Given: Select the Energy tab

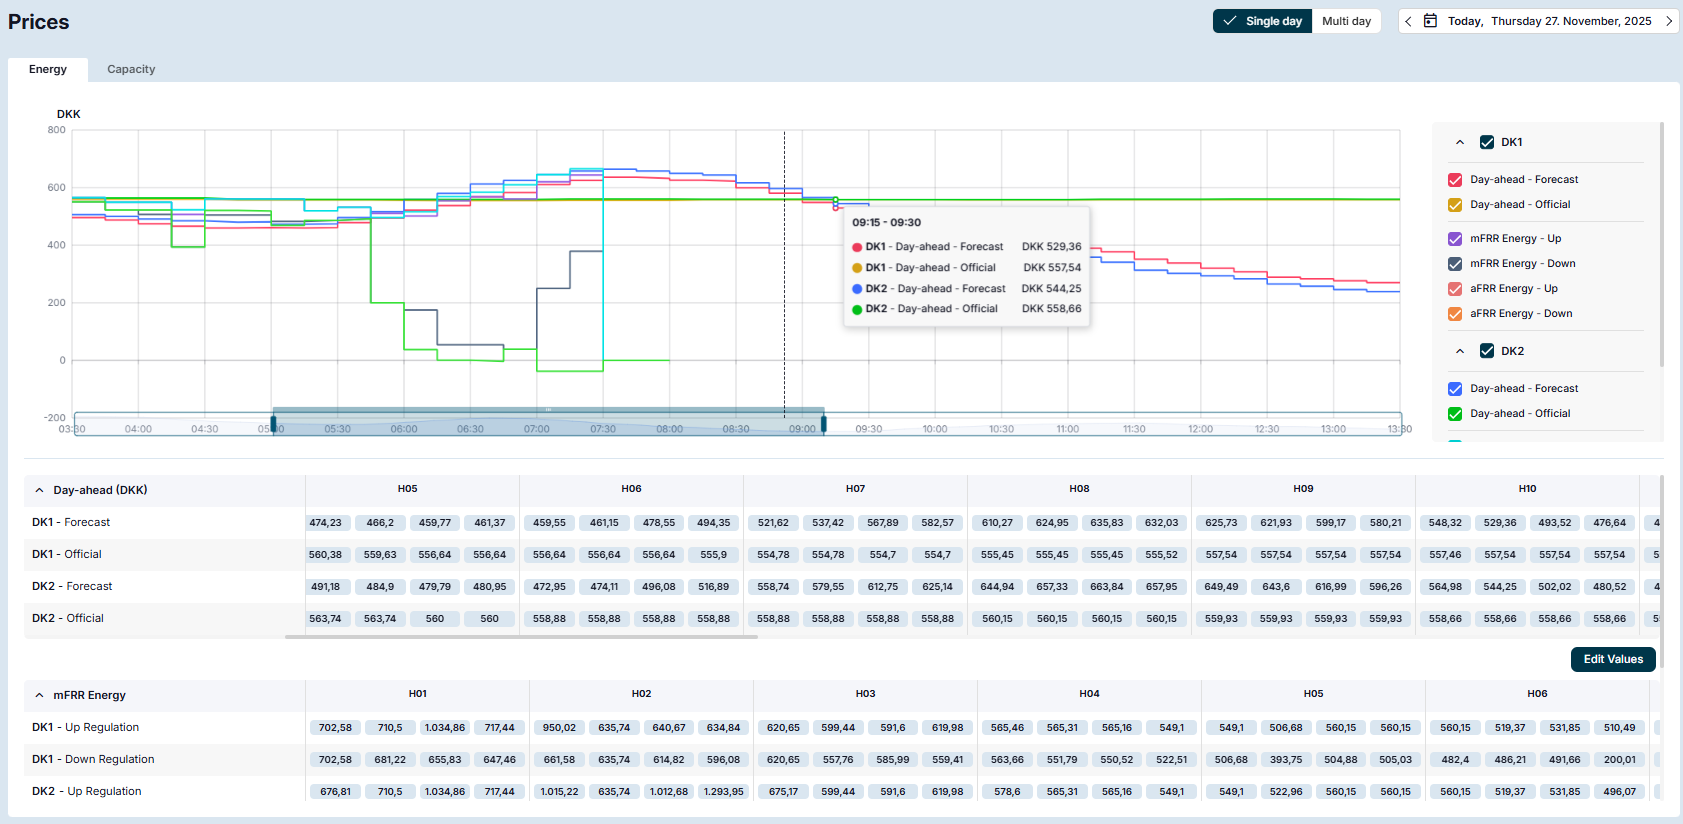Looking at the screenshot, I should pyautogui.click(x=48, y=69).
